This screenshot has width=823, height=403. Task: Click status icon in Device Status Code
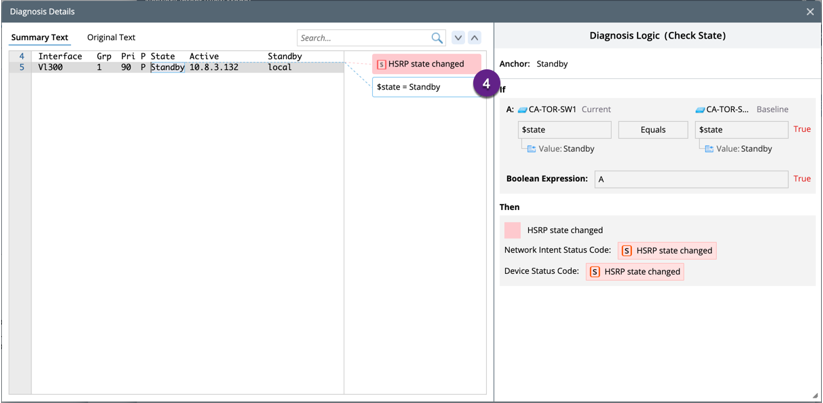coord(595,272)
